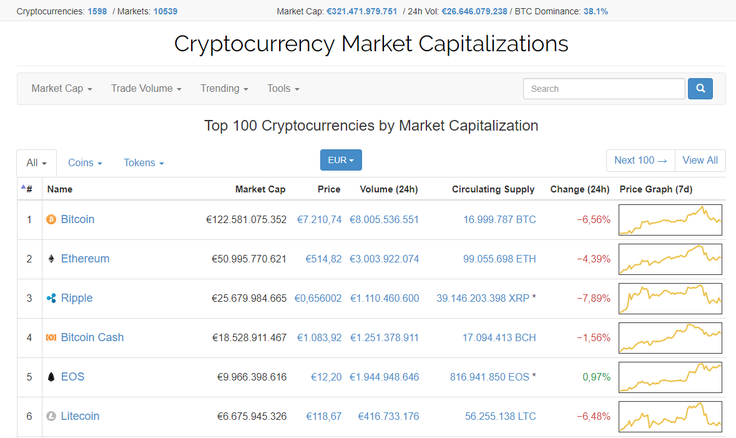Open the Trade Volume menu
Image resolution: width=736 pixels, height=438 pixels.
146,89
